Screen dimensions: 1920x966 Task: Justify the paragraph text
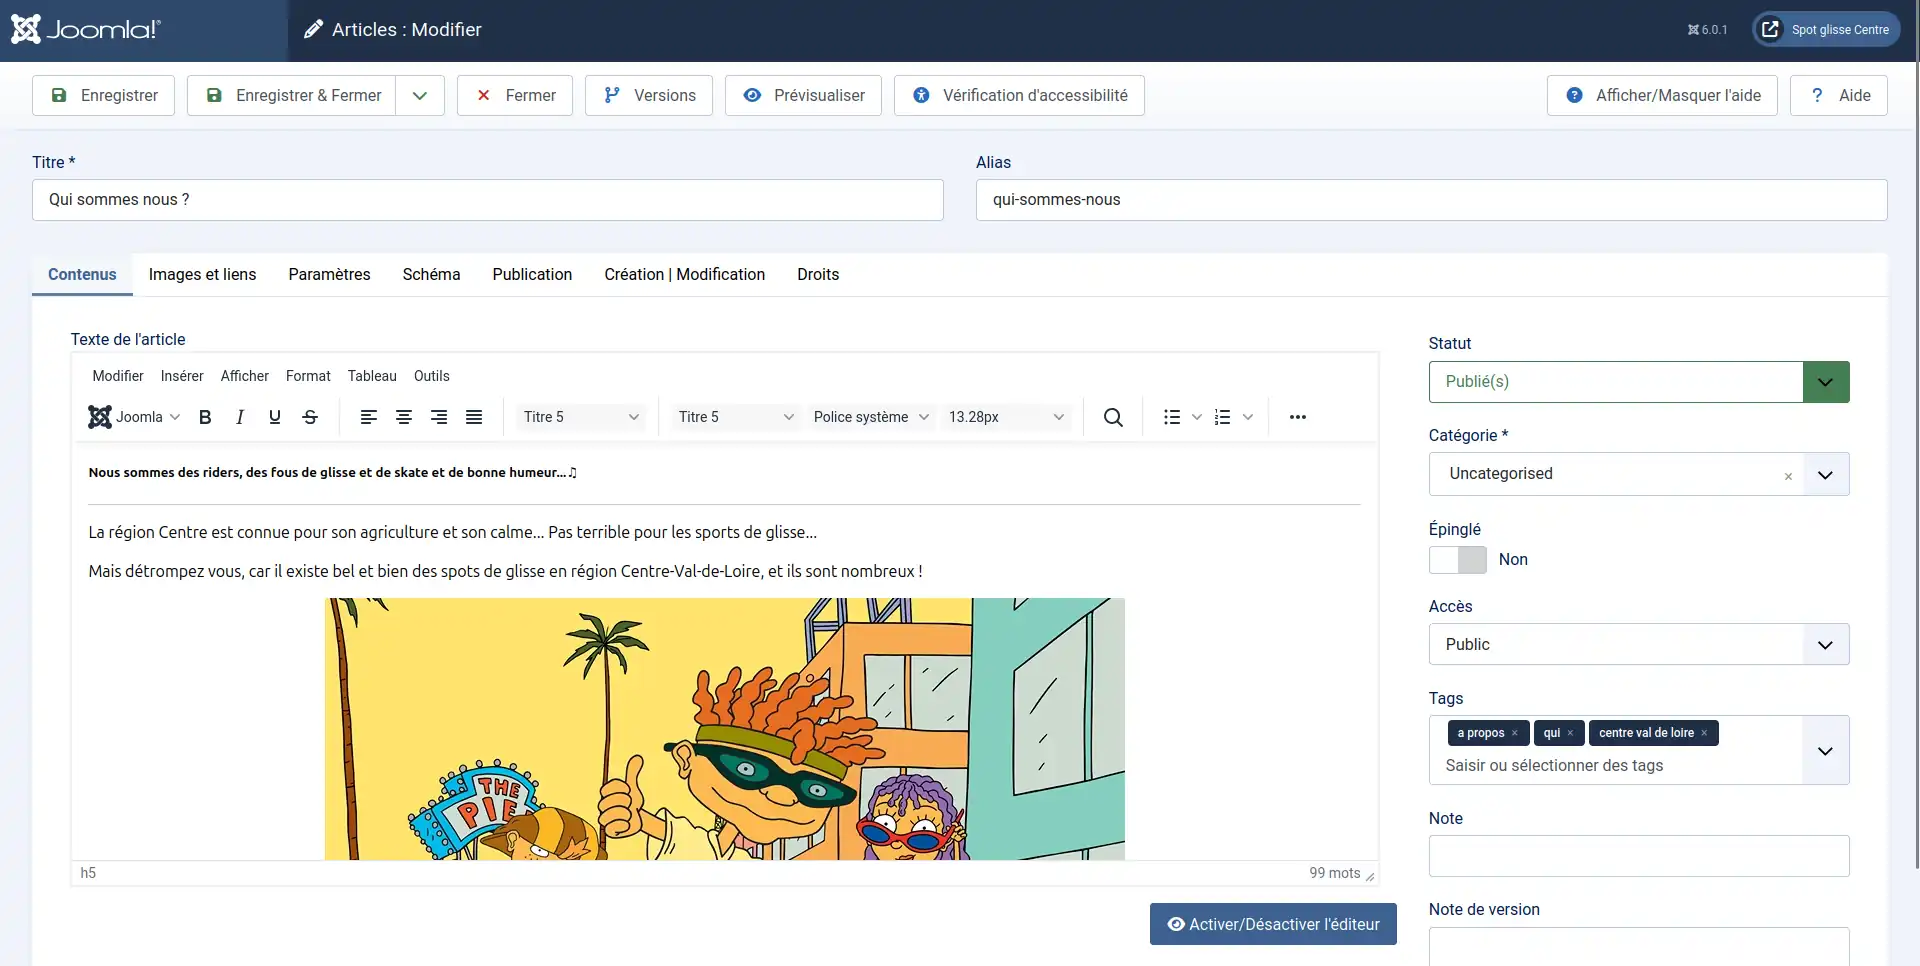pos(474,417)
